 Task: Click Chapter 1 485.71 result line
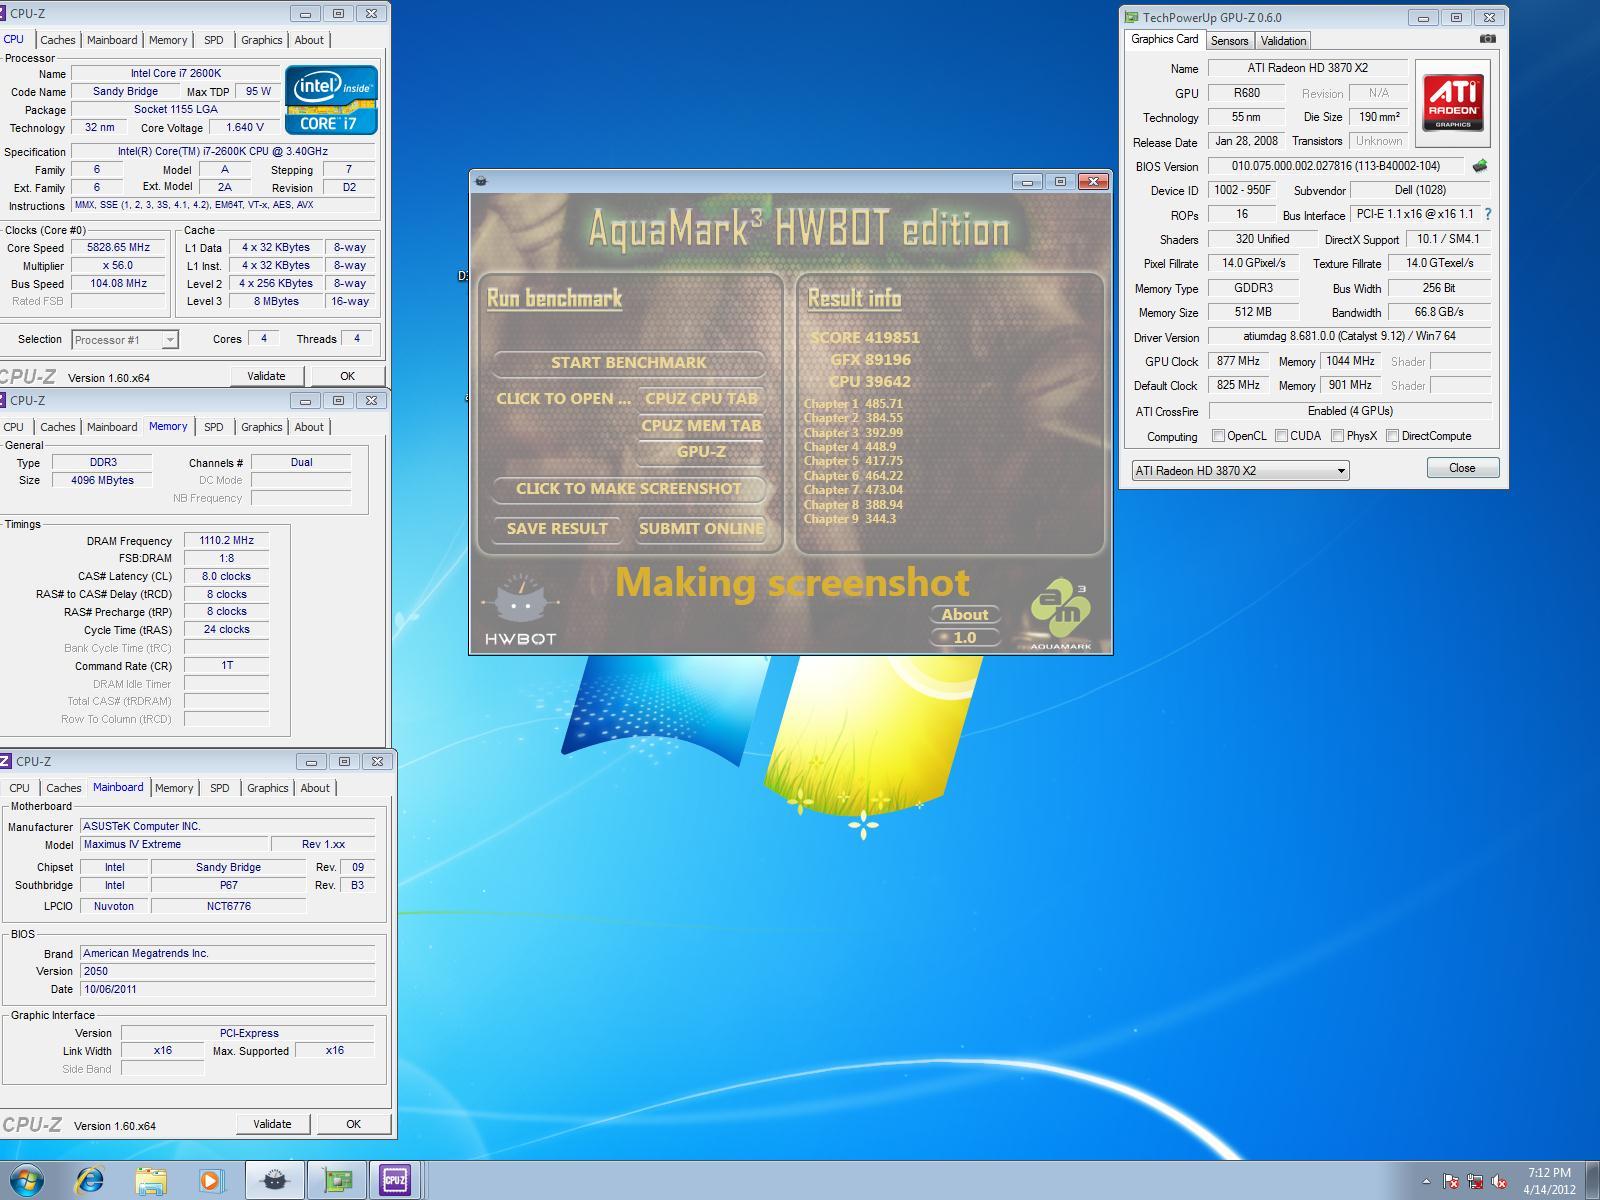coord(853,404)
